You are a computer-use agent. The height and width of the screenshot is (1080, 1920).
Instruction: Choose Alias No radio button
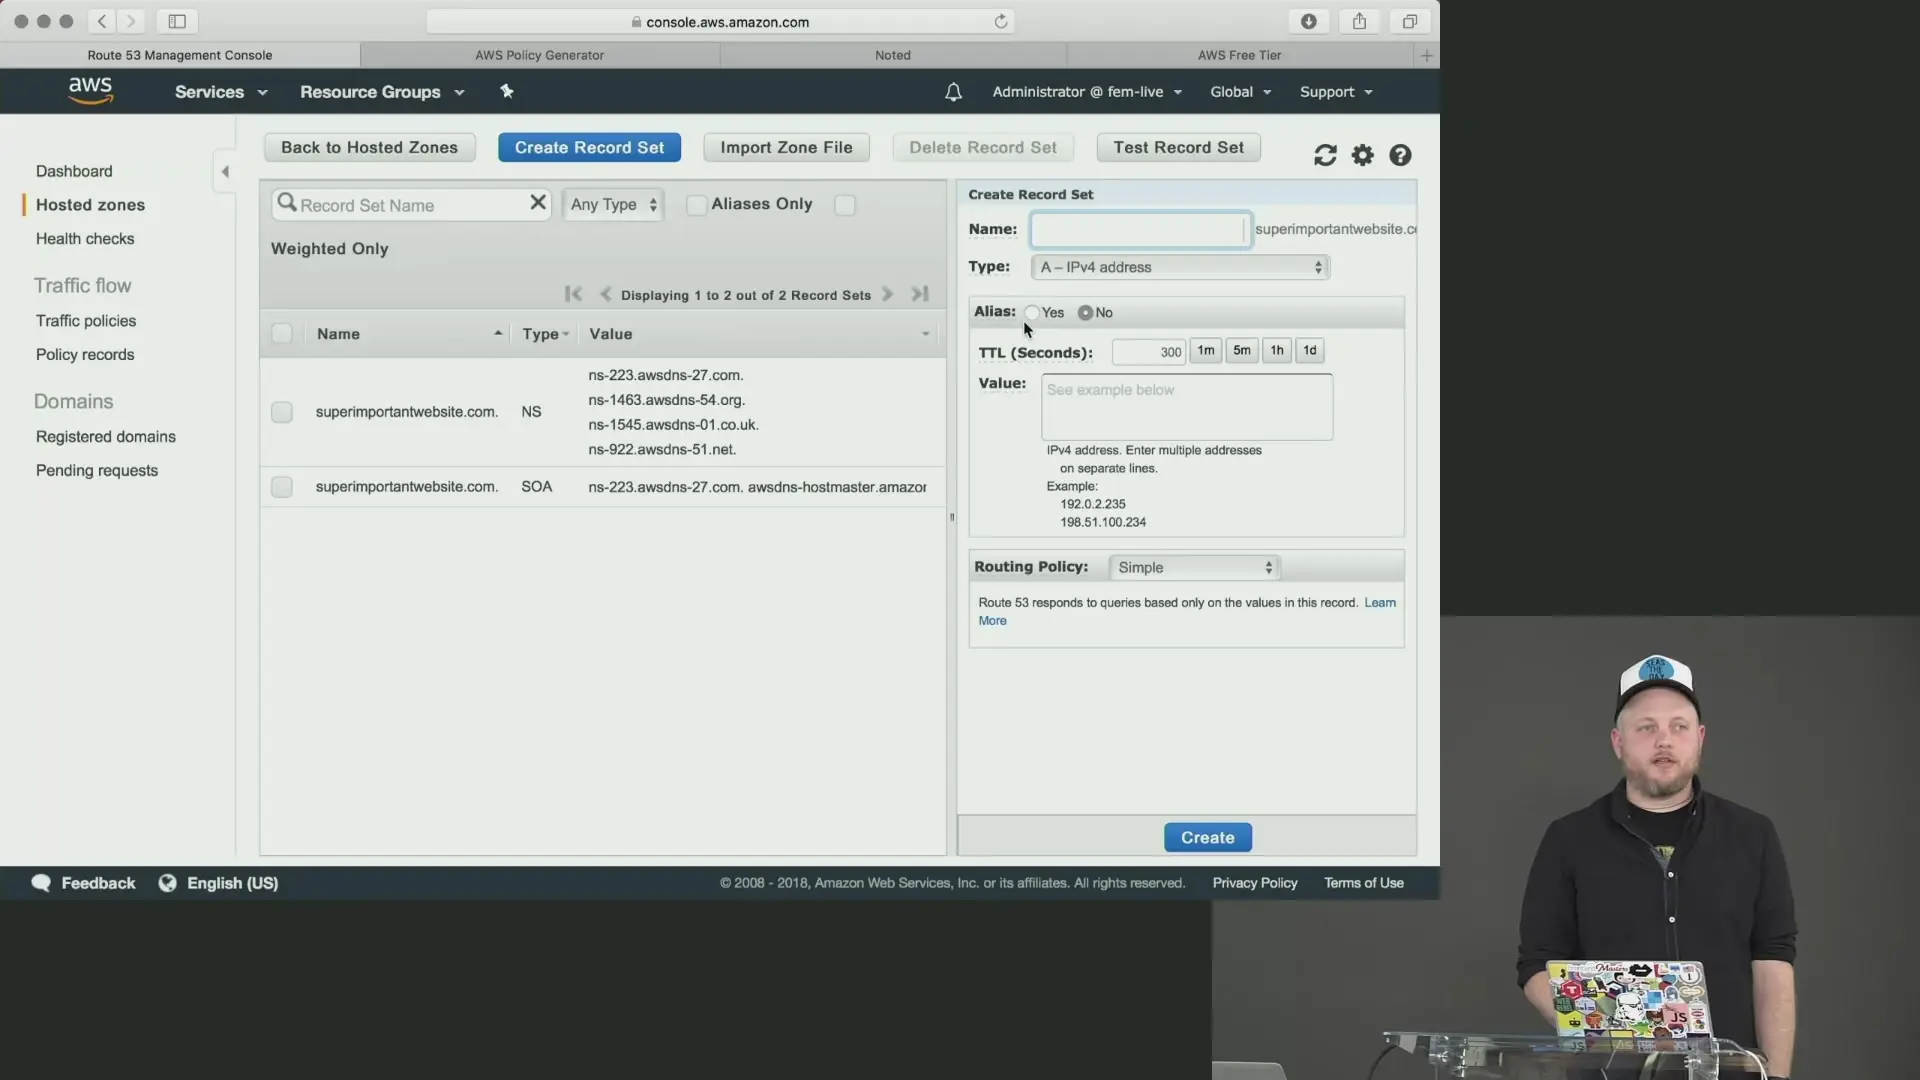[1085, 313]
